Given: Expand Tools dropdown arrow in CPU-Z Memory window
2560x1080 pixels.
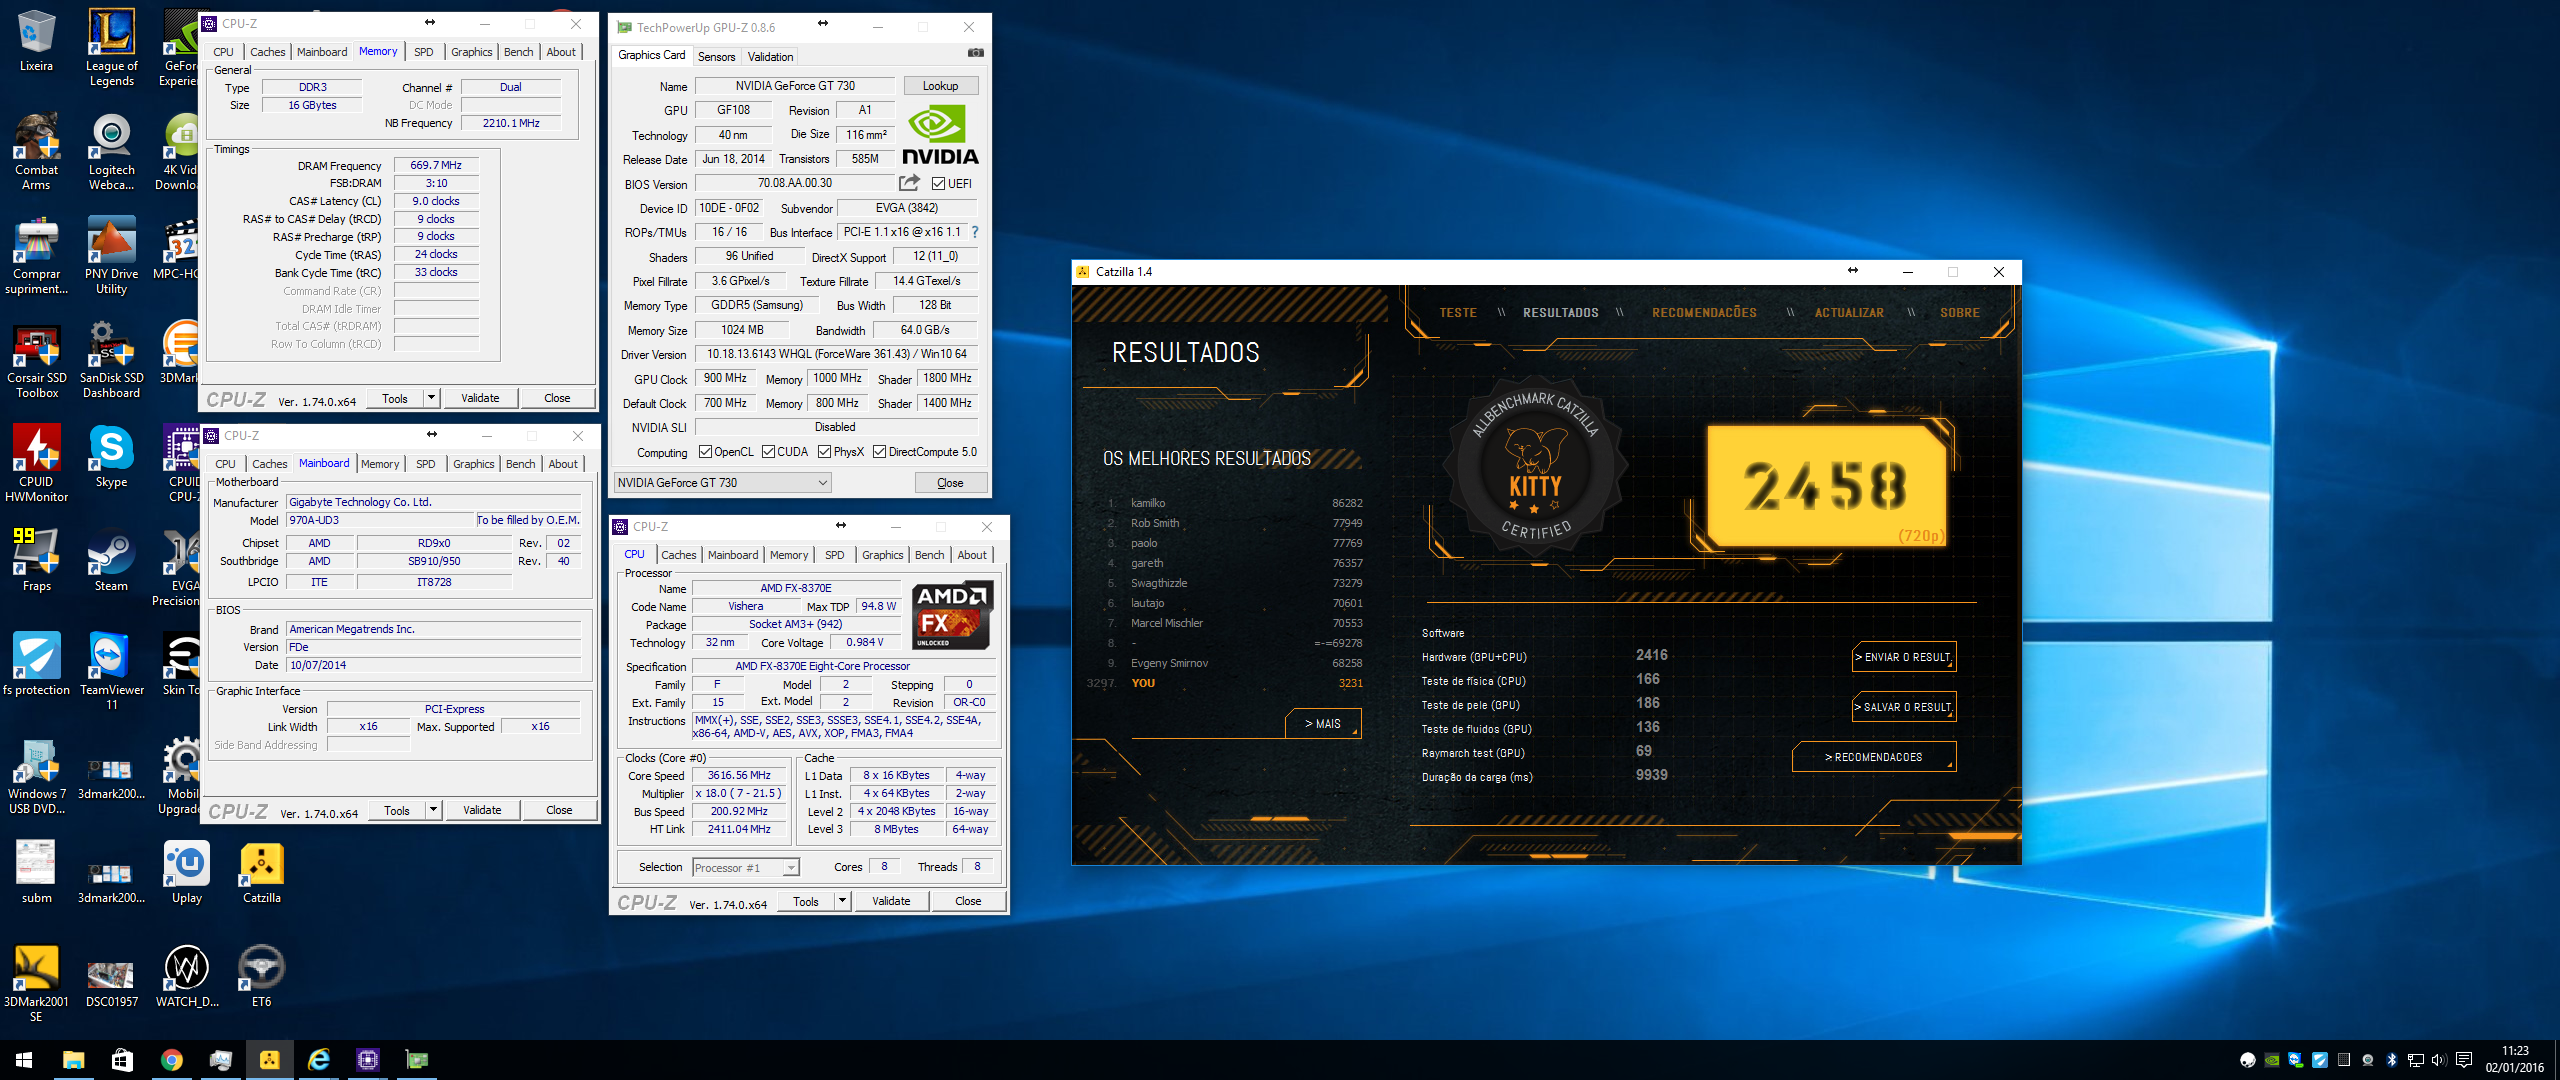Looking at the screenshot, I should (431, 398).
